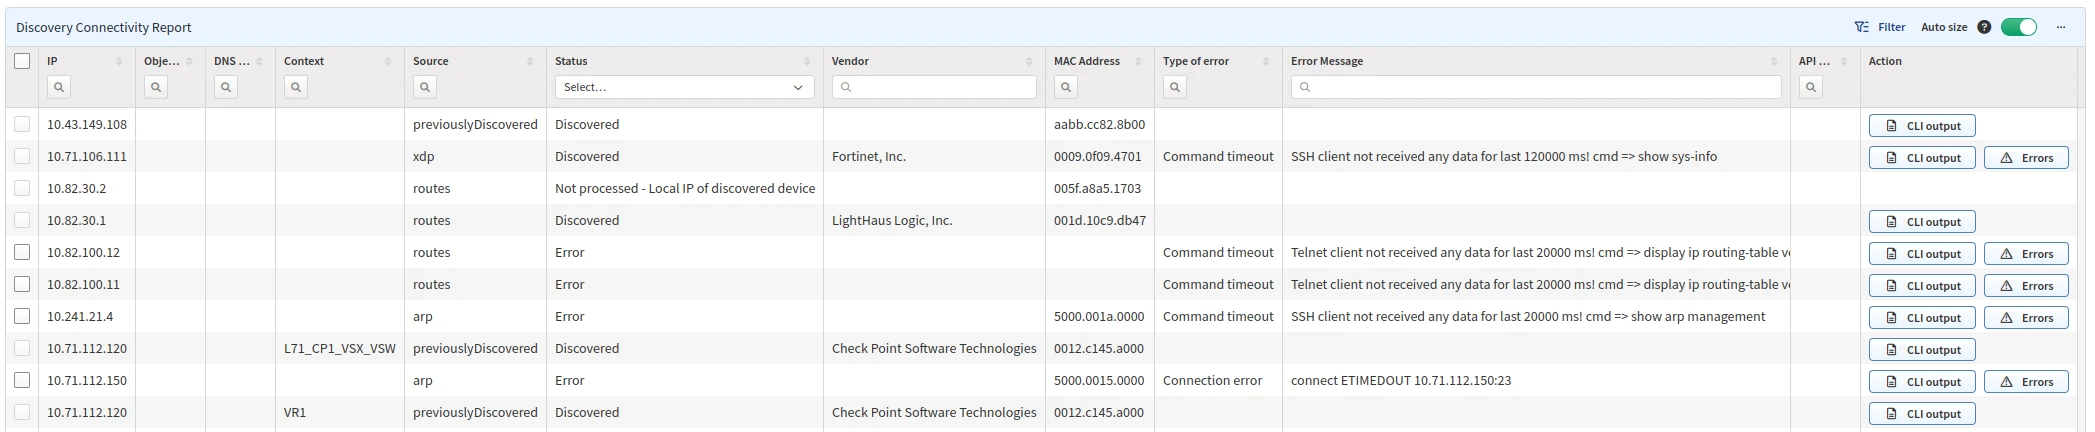This screenshot has width=2095, height=432.
Task: Click the search icon under IP column
Action: (59, 88)
